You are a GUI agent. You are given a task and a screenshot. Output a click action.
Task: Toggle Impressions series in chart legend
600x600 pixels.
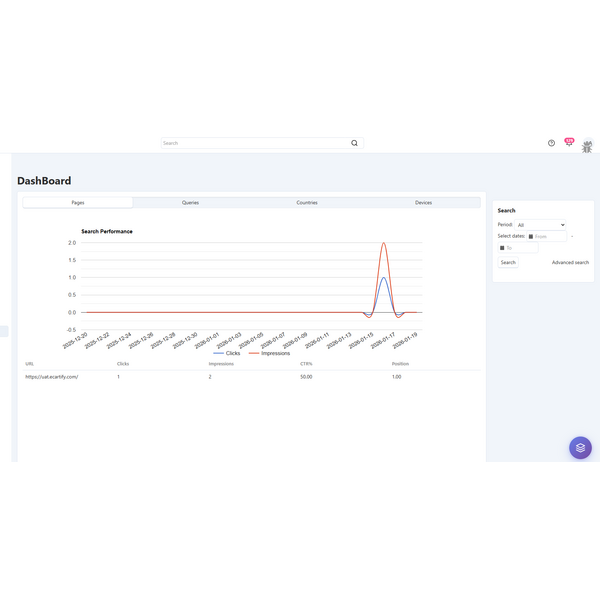[269, 353]
